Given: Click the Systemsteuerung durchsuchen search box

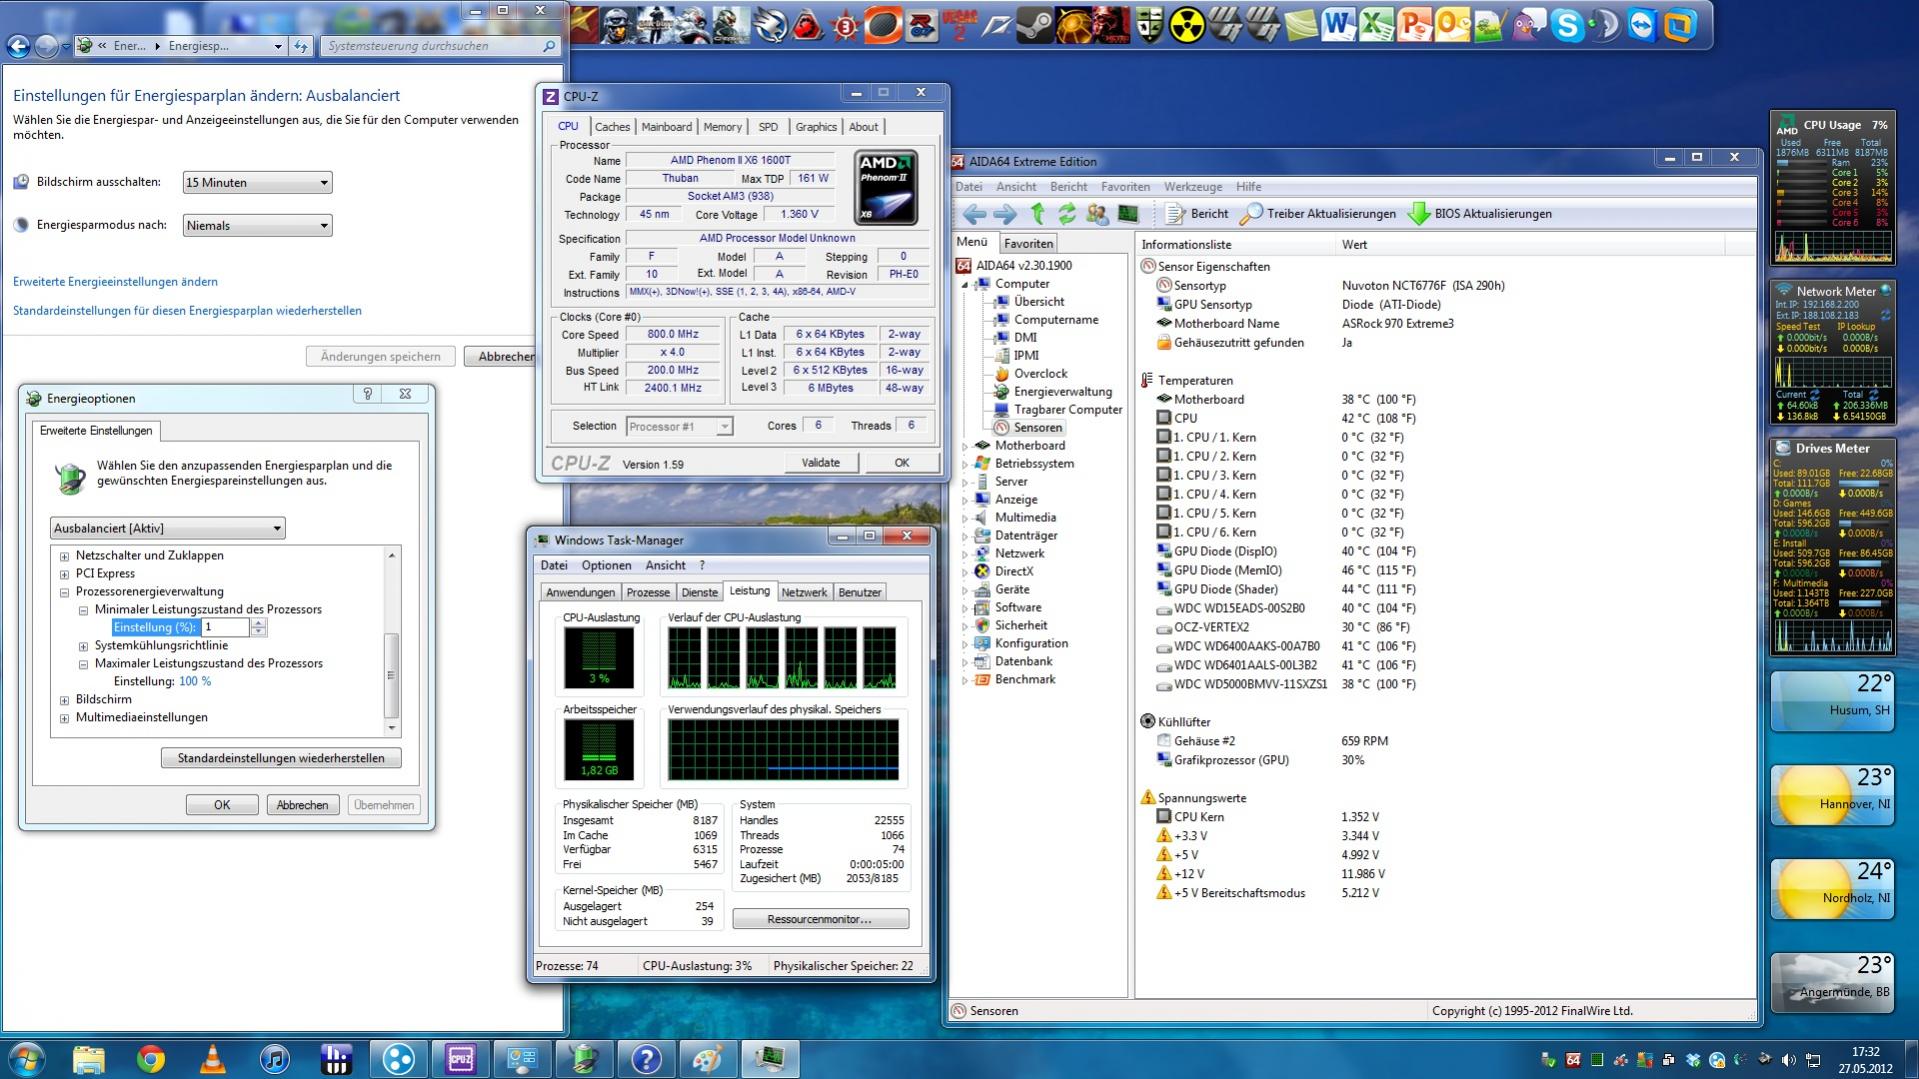Looking at the screenshot, I should (440, 46).
